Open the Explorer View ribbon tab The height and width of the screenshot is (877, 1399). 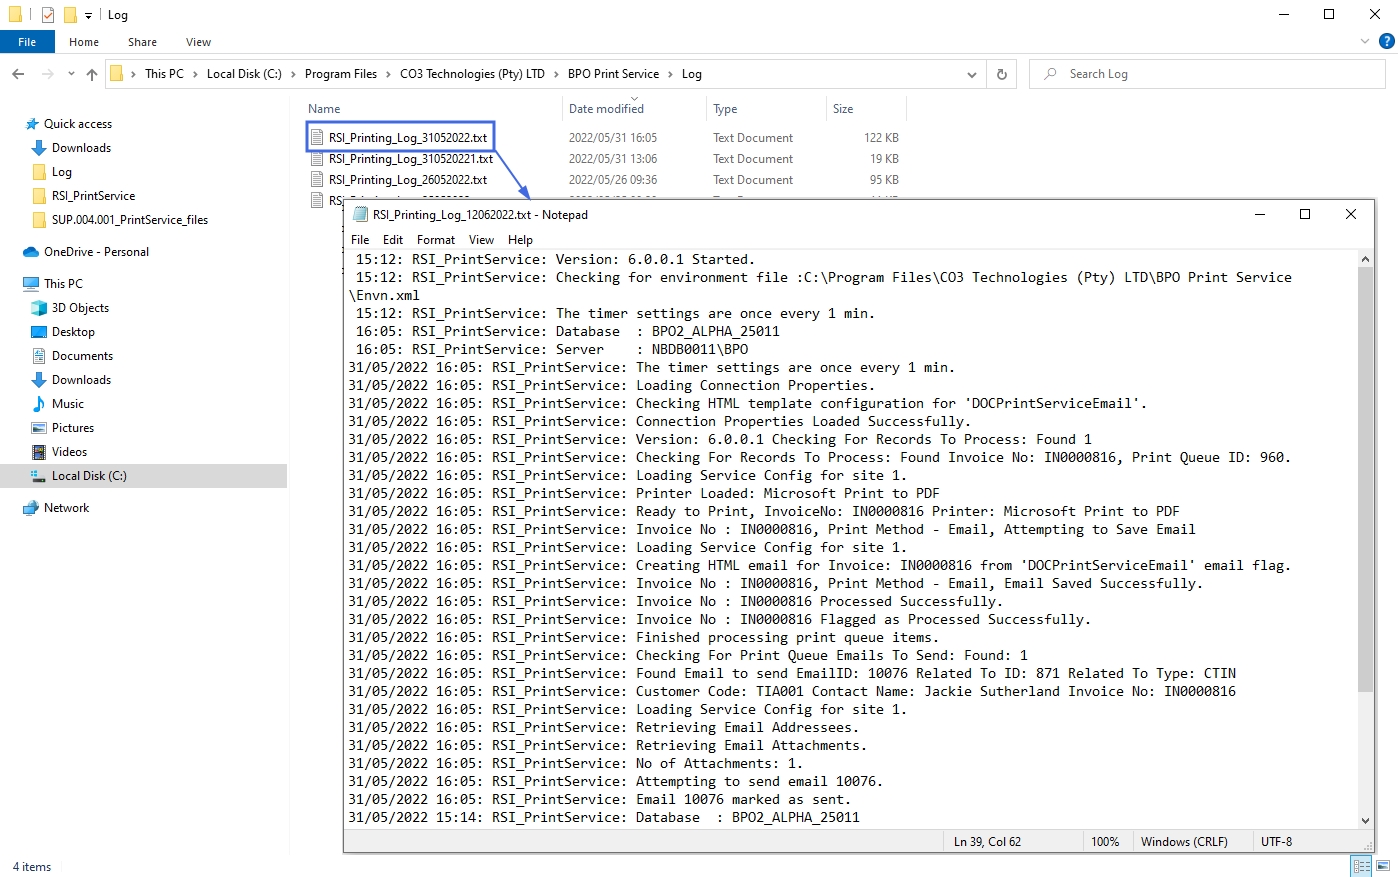tap(198, 42)
